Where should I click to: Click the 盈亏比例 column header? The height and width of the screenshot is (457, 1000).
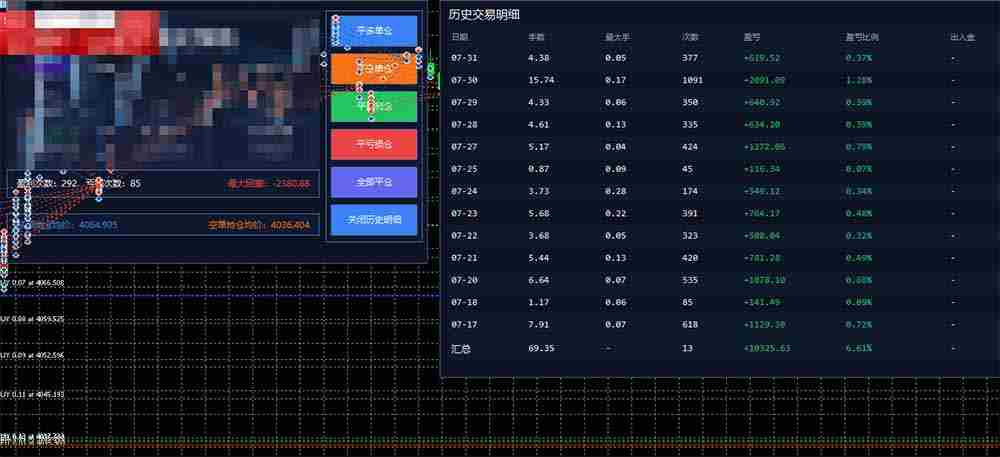tap(862, 37)
